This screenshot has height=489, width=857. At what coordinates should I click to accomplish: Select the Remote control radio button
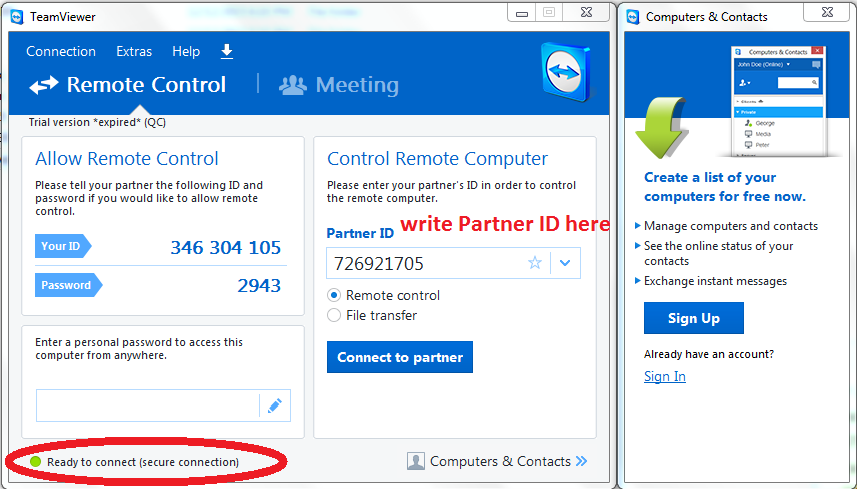pyautogui.click(x=333, y=296)
